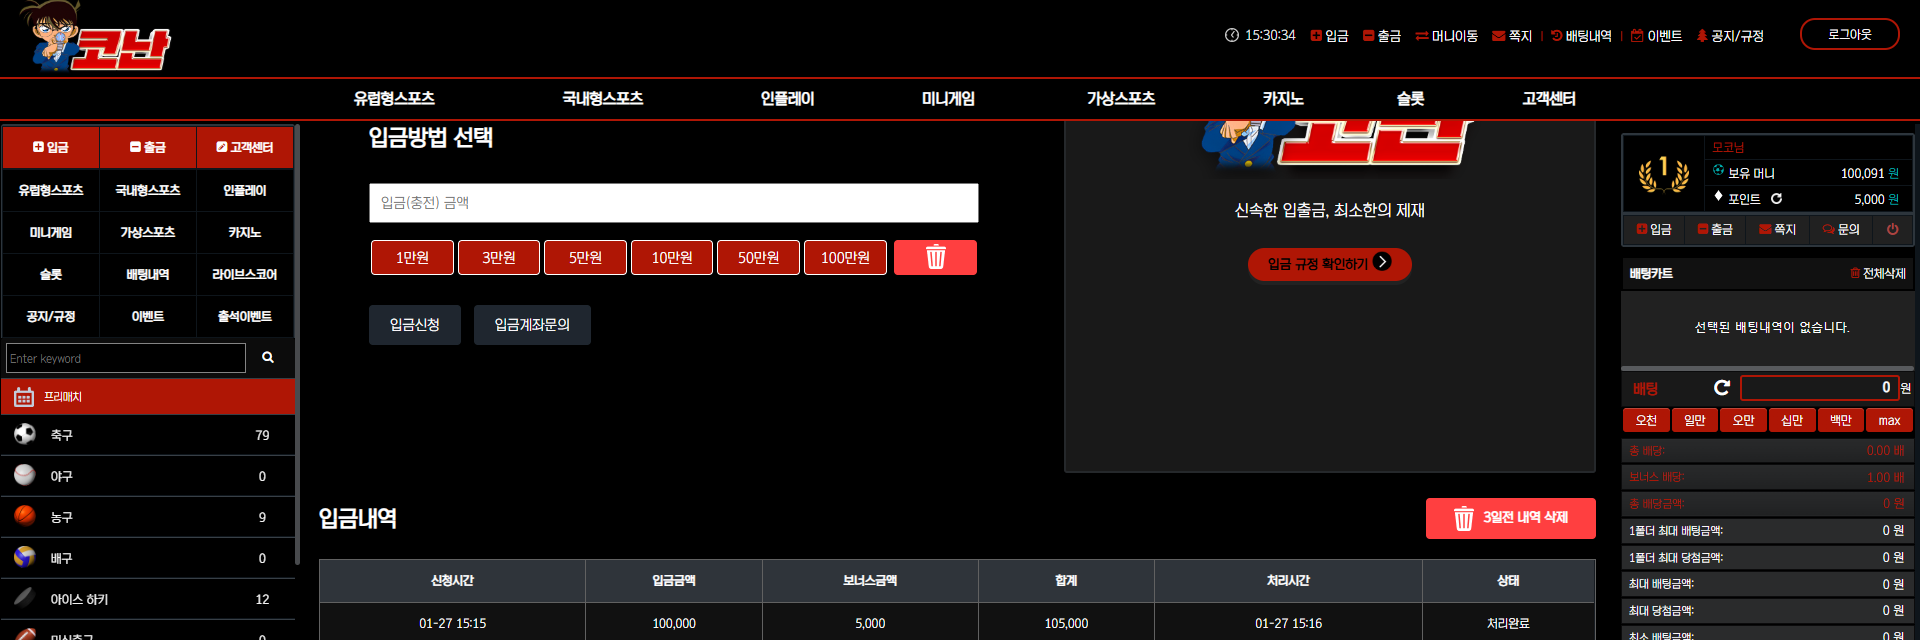The height and width of the screenshot is (640, 1920).
Task: Open the 프리매치 calendar icon
Action: coord(24,397)
